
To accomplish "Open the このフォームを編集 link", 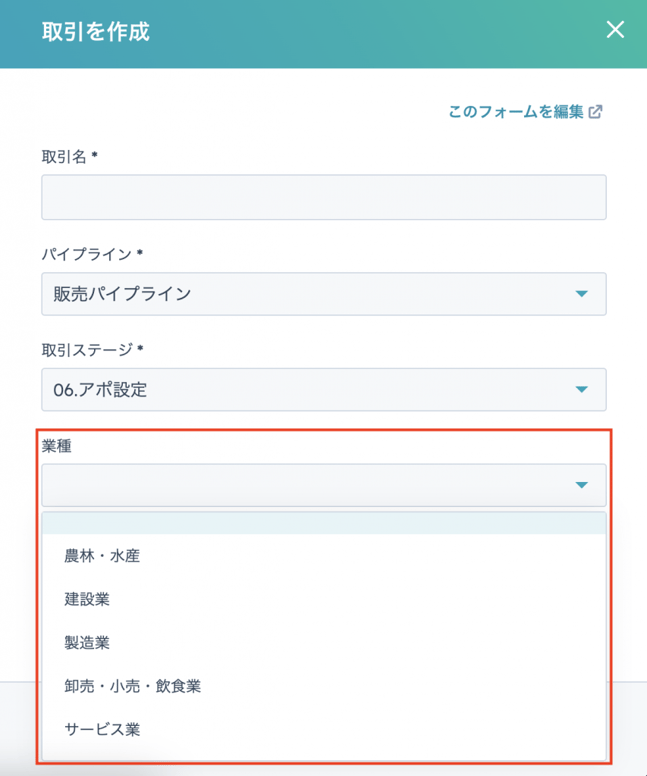I will 515,112.
